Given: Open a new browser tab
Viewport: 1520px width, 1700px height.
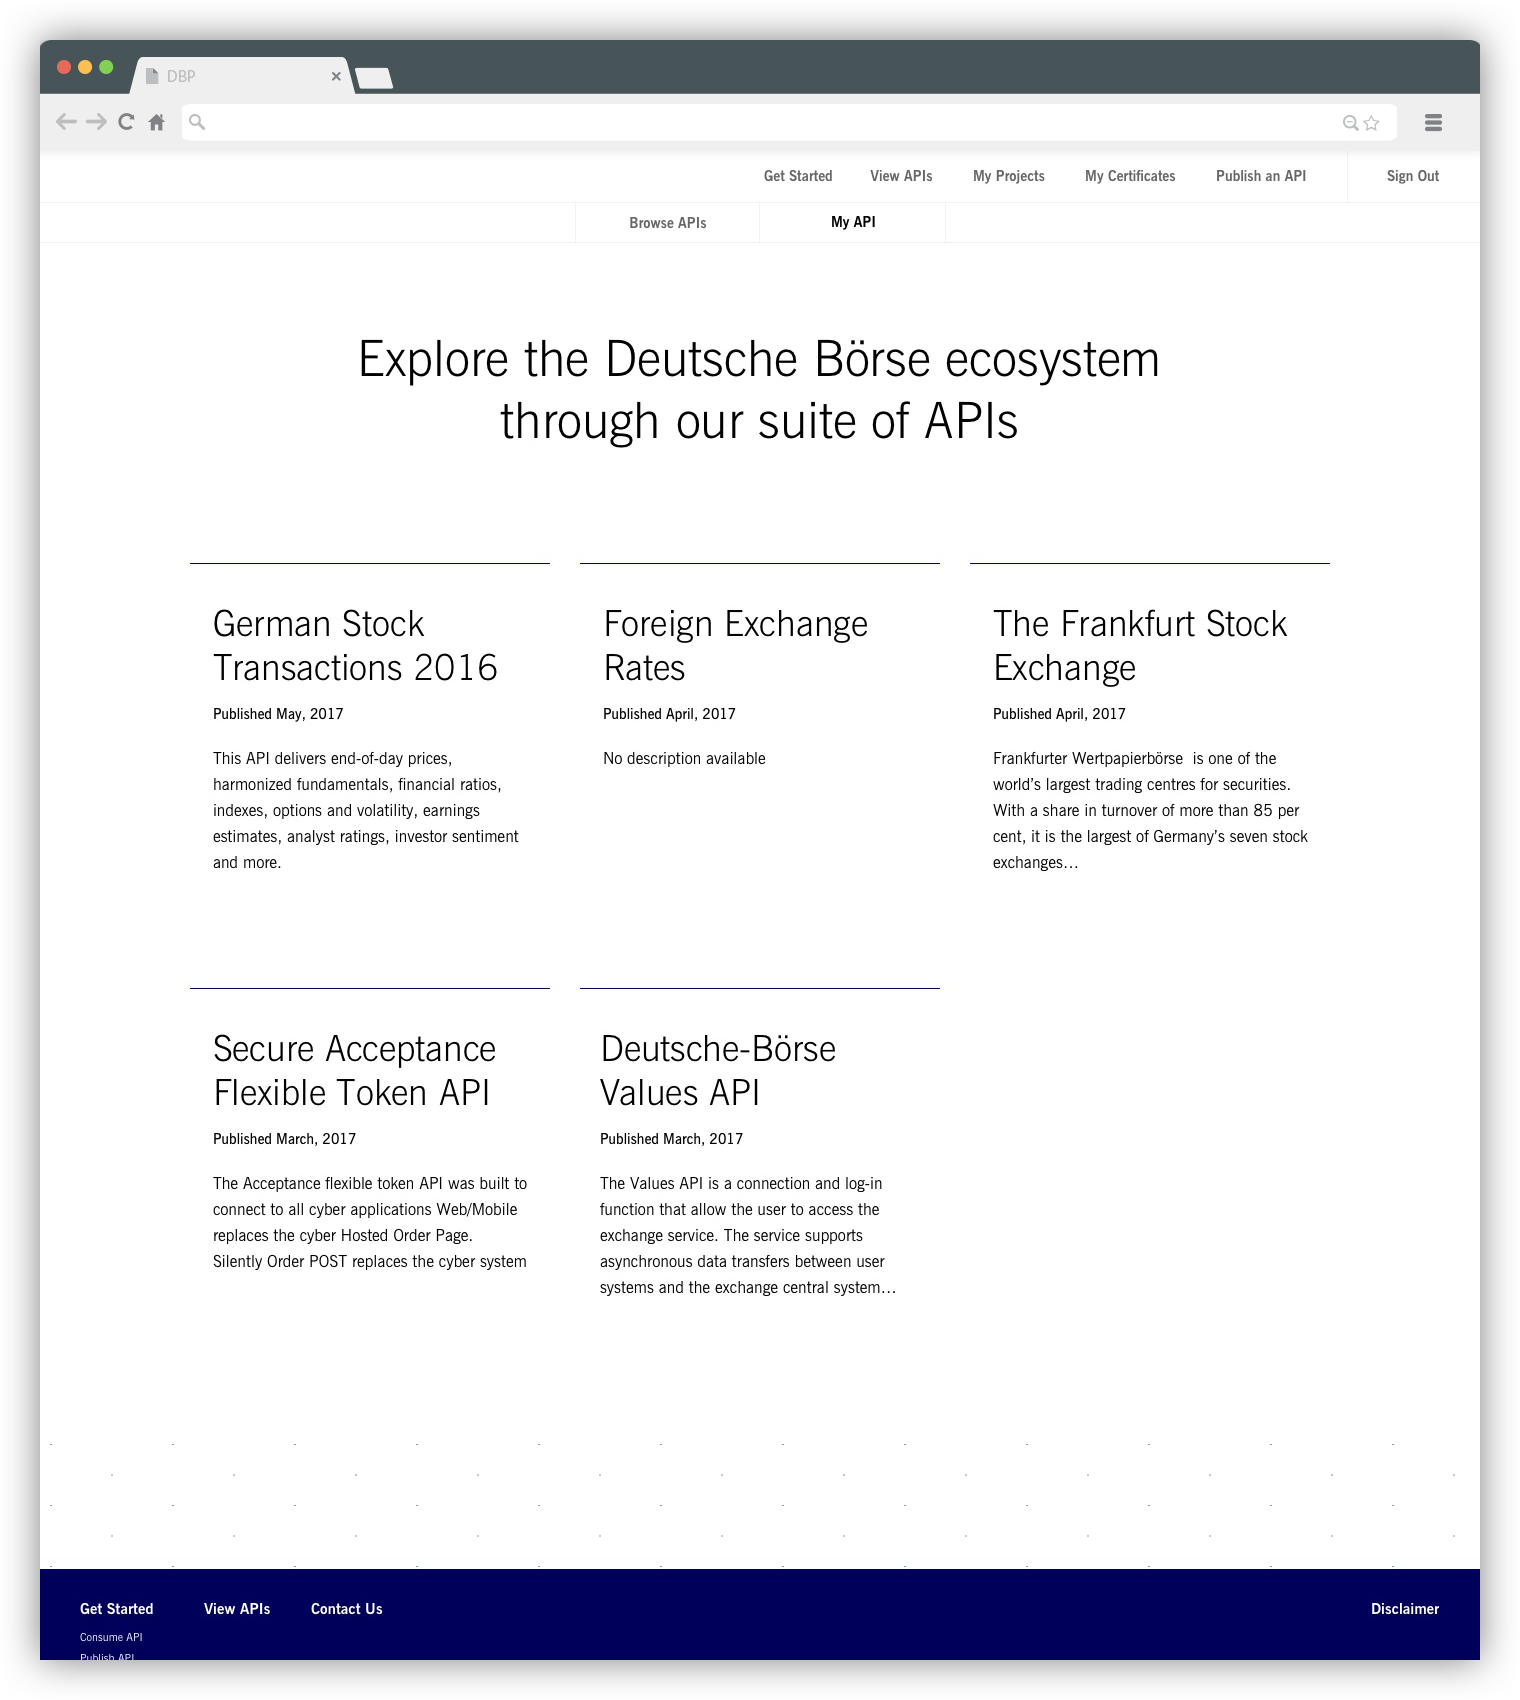Looking at the screenshot, I should coord(374,78).
